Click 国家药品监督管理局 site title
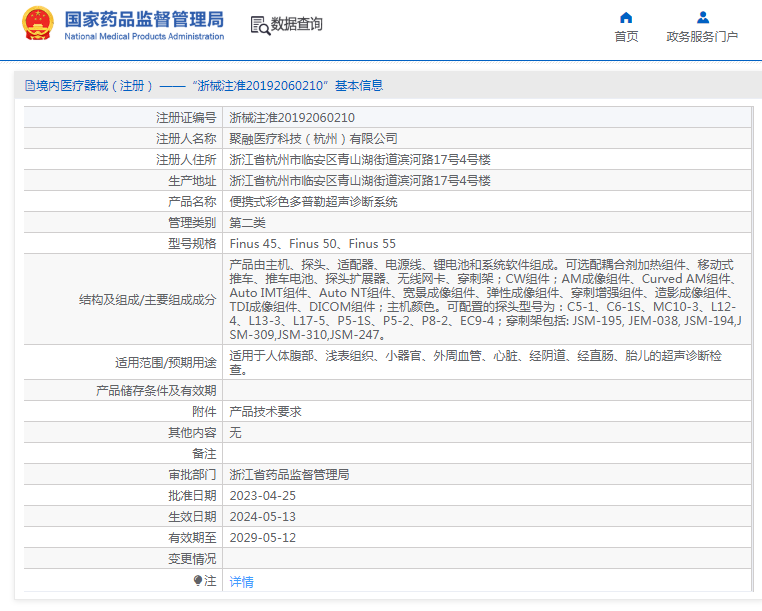 [x=144, y=19]
